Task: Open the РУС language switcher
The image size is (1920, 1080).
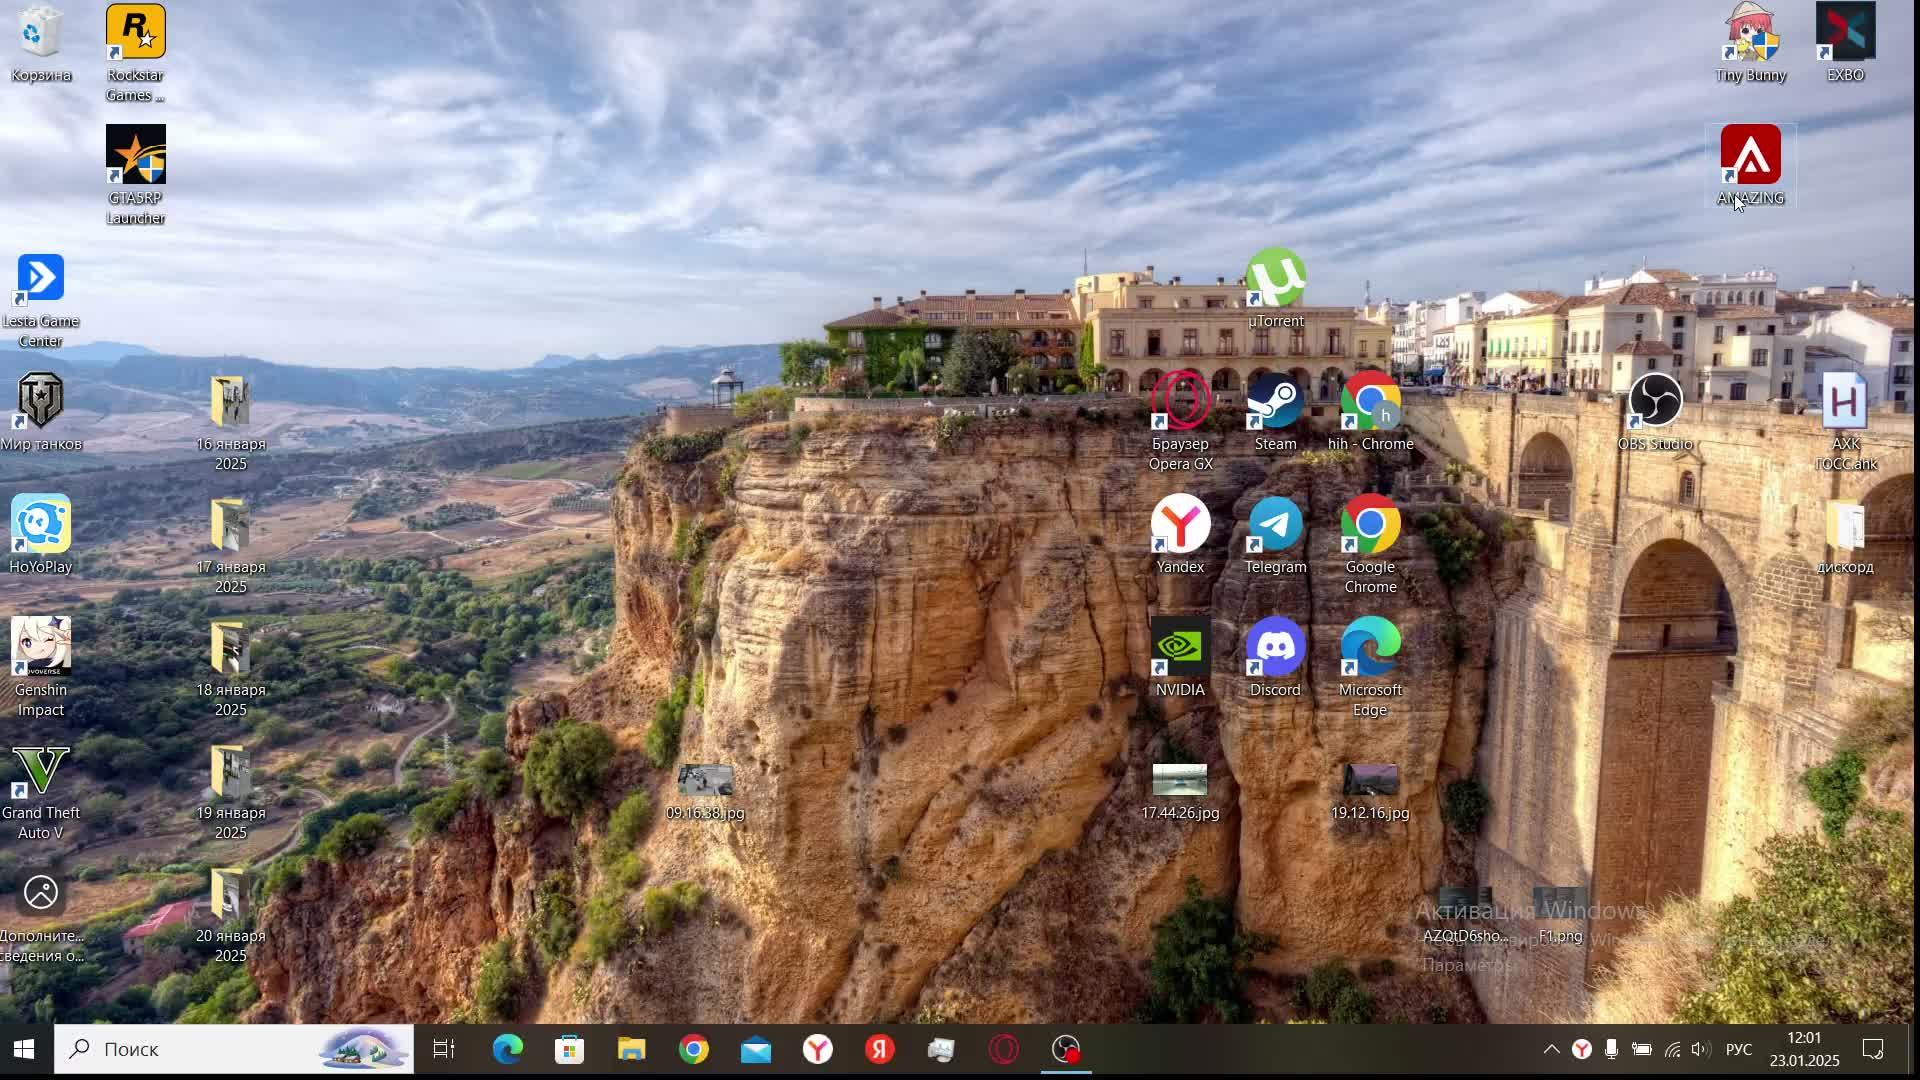Action: pyautogui.click(x=1739, y=1049)
